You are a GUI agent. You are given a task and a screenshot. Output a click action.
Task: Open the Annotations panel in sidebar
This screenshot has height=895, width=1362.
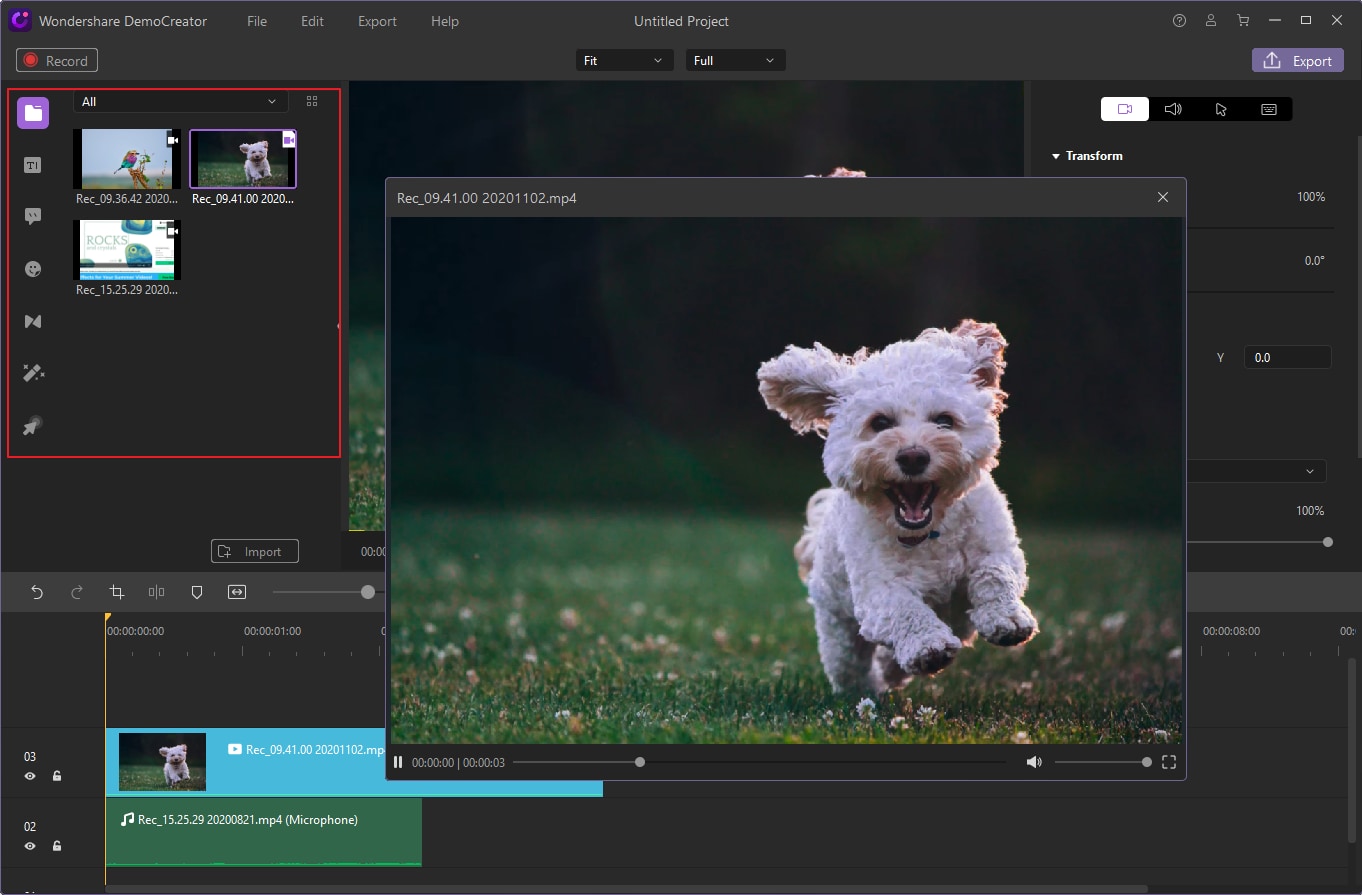[33, 217]
